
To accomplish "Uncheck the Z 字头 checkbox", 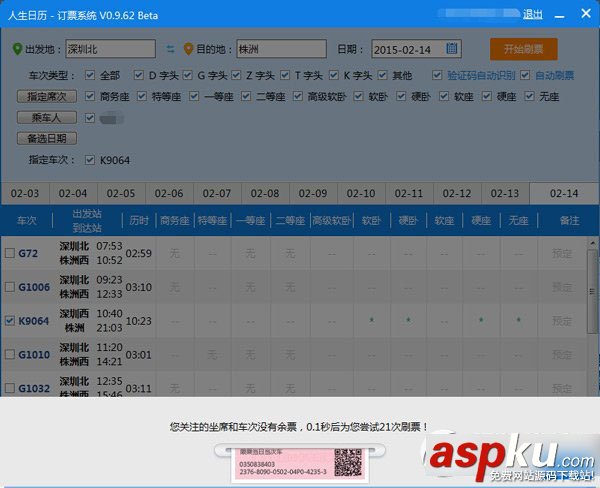I will click(x=236, y=75).
